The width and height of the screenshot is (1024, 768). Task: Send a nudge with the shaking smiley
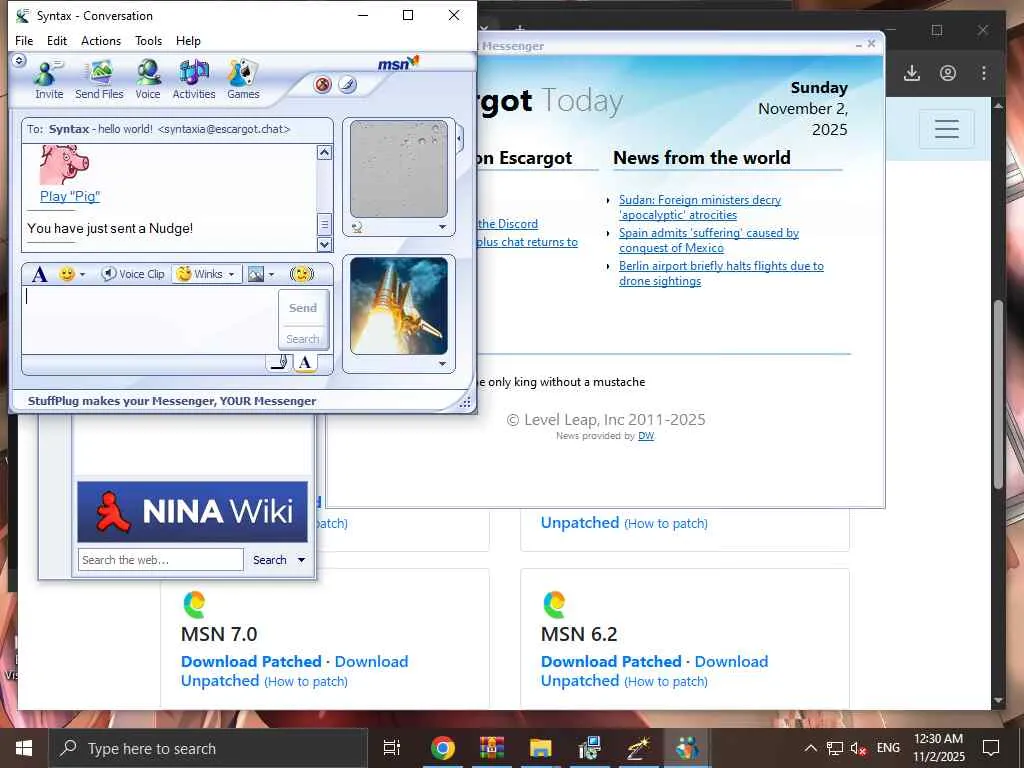(302, 274)
